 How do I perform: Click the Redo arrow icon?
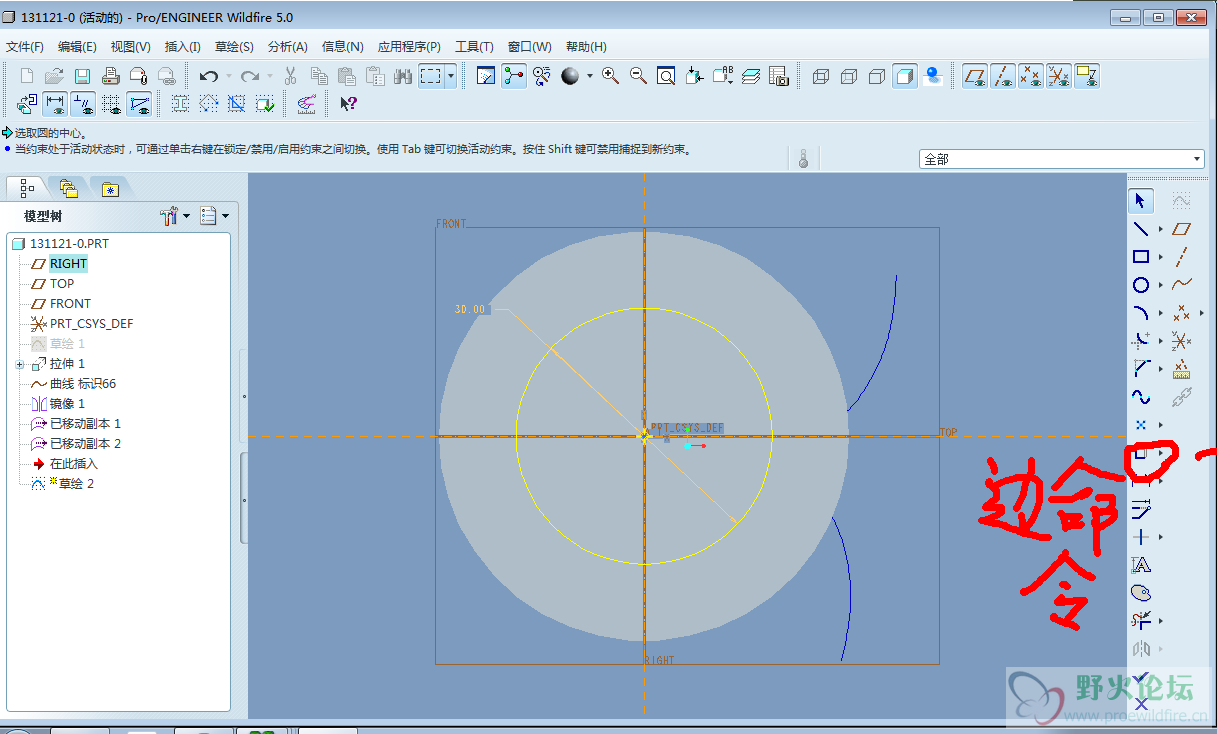click(x=250, y=76)
